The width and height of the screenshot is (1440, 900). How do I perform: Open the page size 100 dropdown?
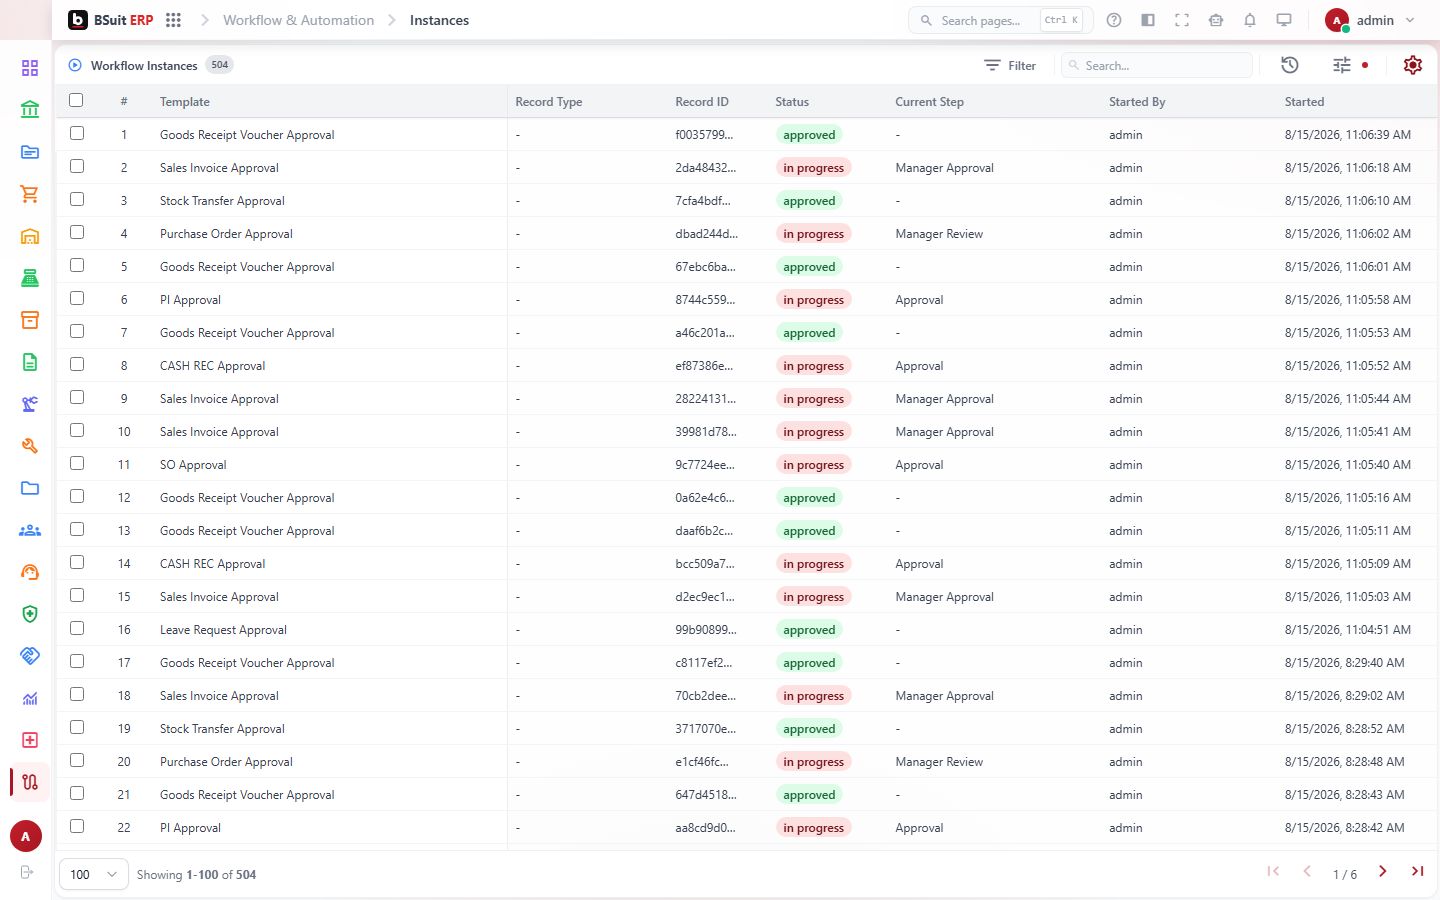[94, 874]
